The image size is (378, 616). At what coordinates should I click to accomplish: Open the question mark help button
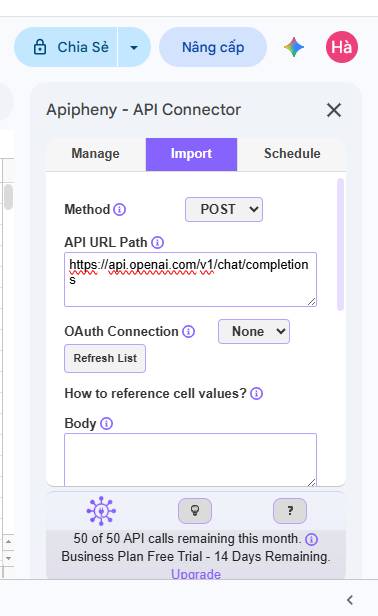pyautogui.click(x=290, y=511)
